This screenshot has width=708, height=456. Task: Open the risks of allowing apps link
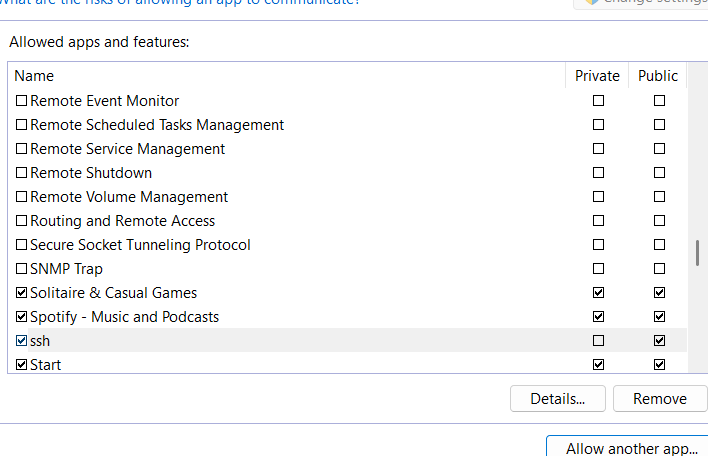point(180,2)
